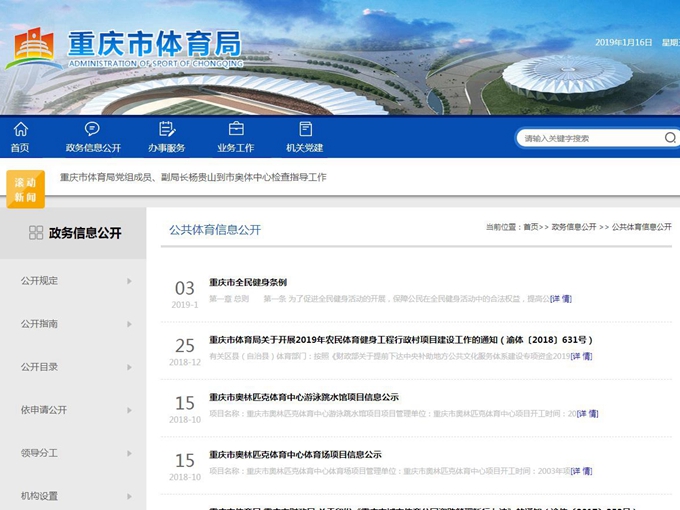This screenshot has width=680, height=510.
Task: Open the 机关党建 navigation menu
Action: (304, 148)
